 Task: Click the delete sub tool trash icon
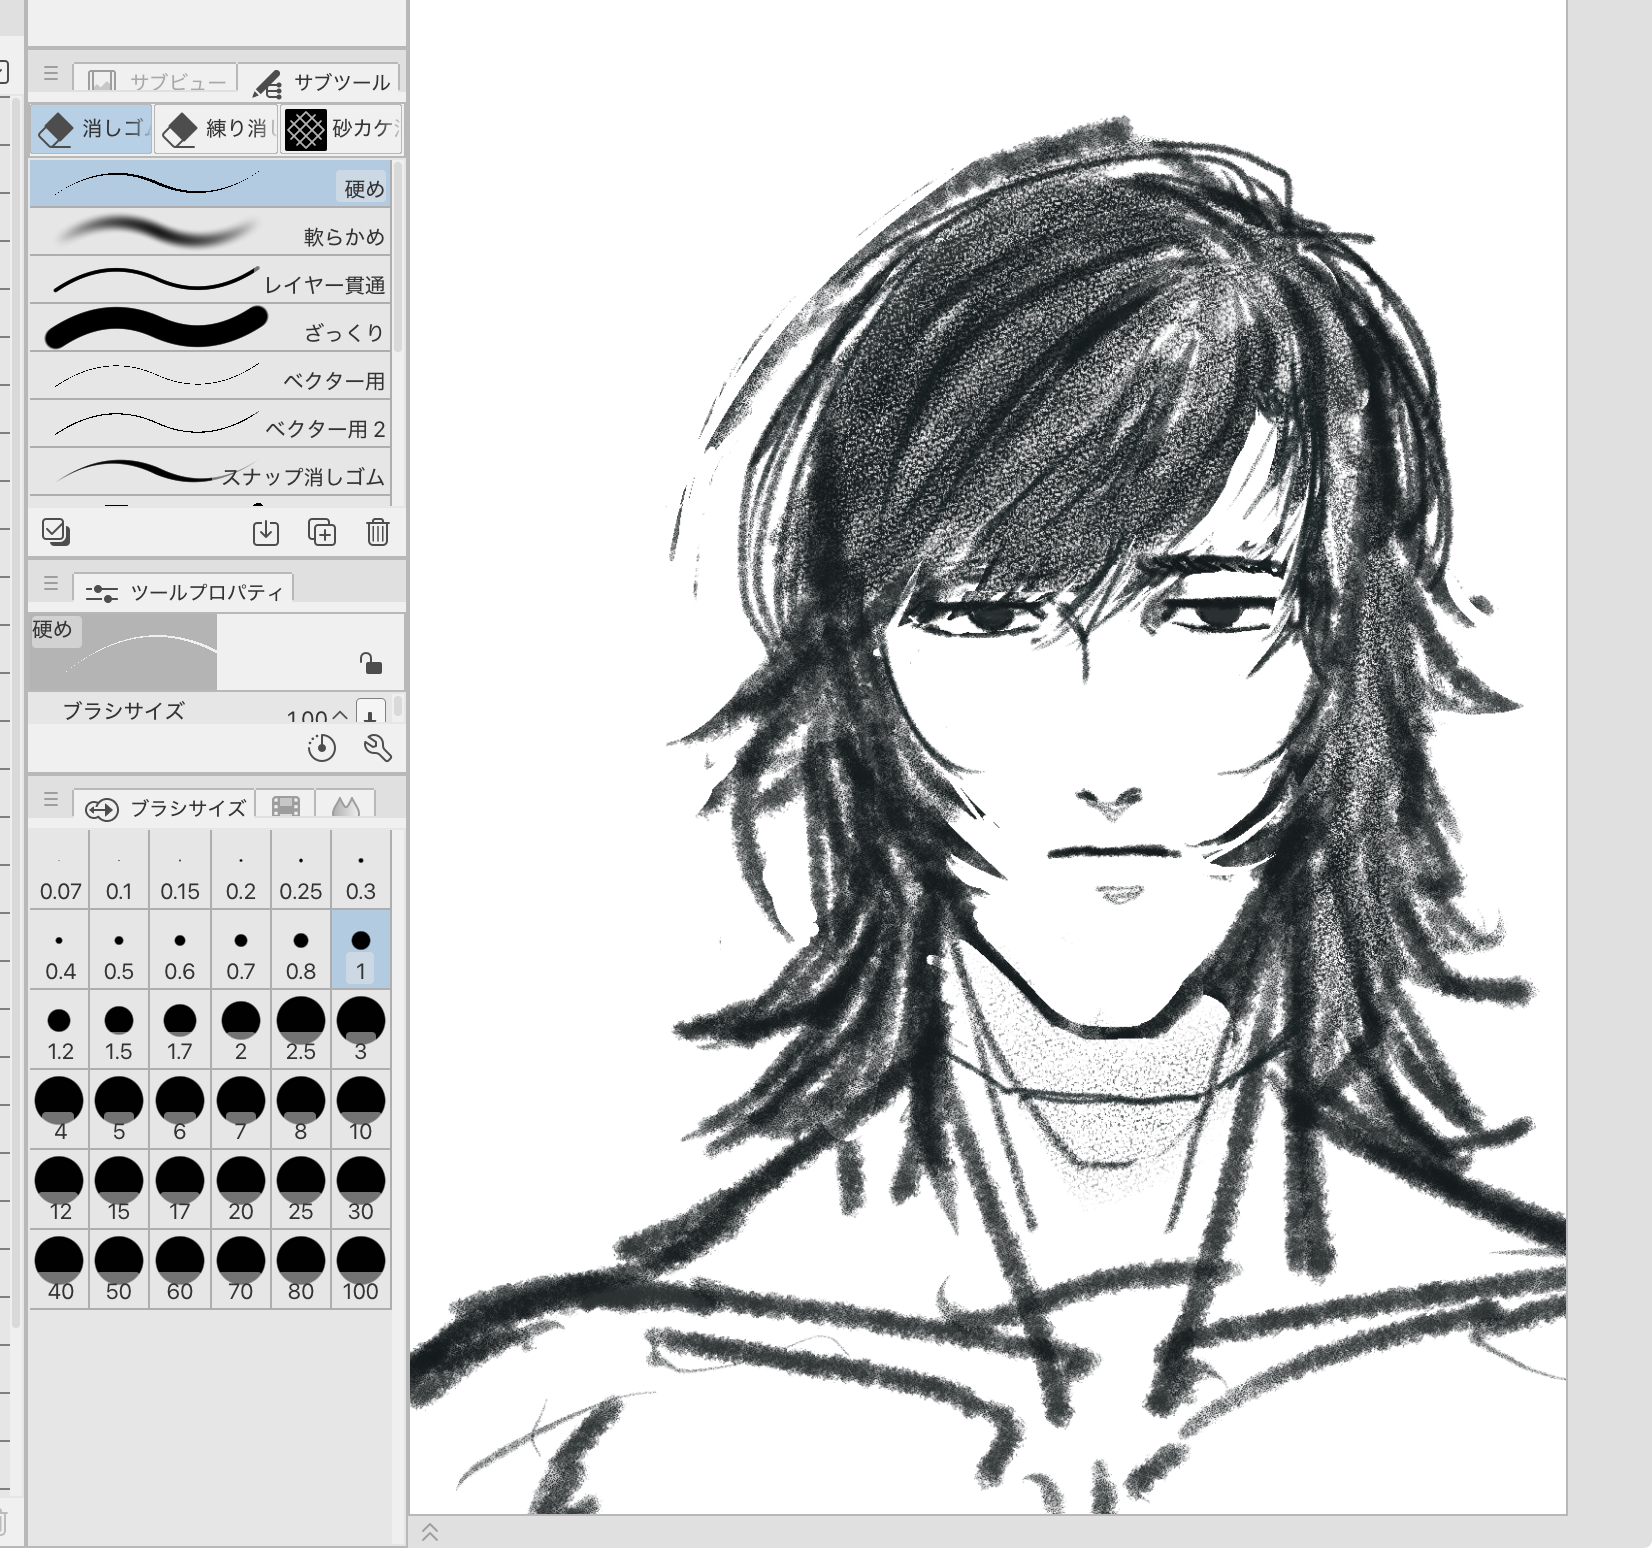(377, 532)
